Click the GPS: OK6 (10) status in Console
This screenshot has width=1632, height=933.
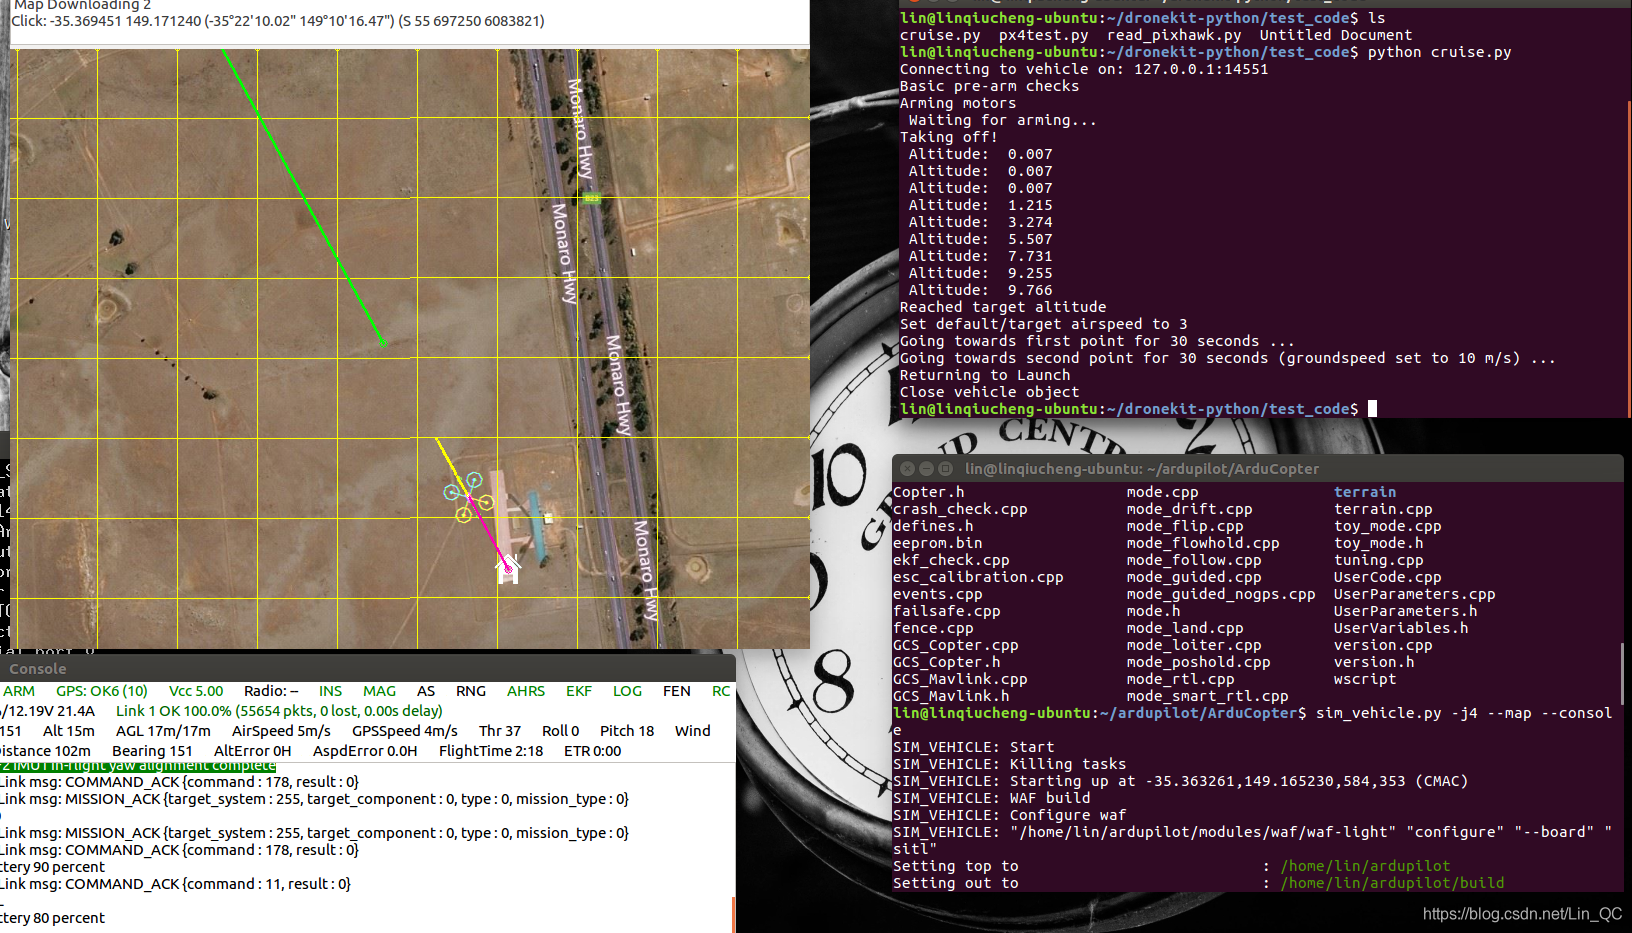pos(102,691)
